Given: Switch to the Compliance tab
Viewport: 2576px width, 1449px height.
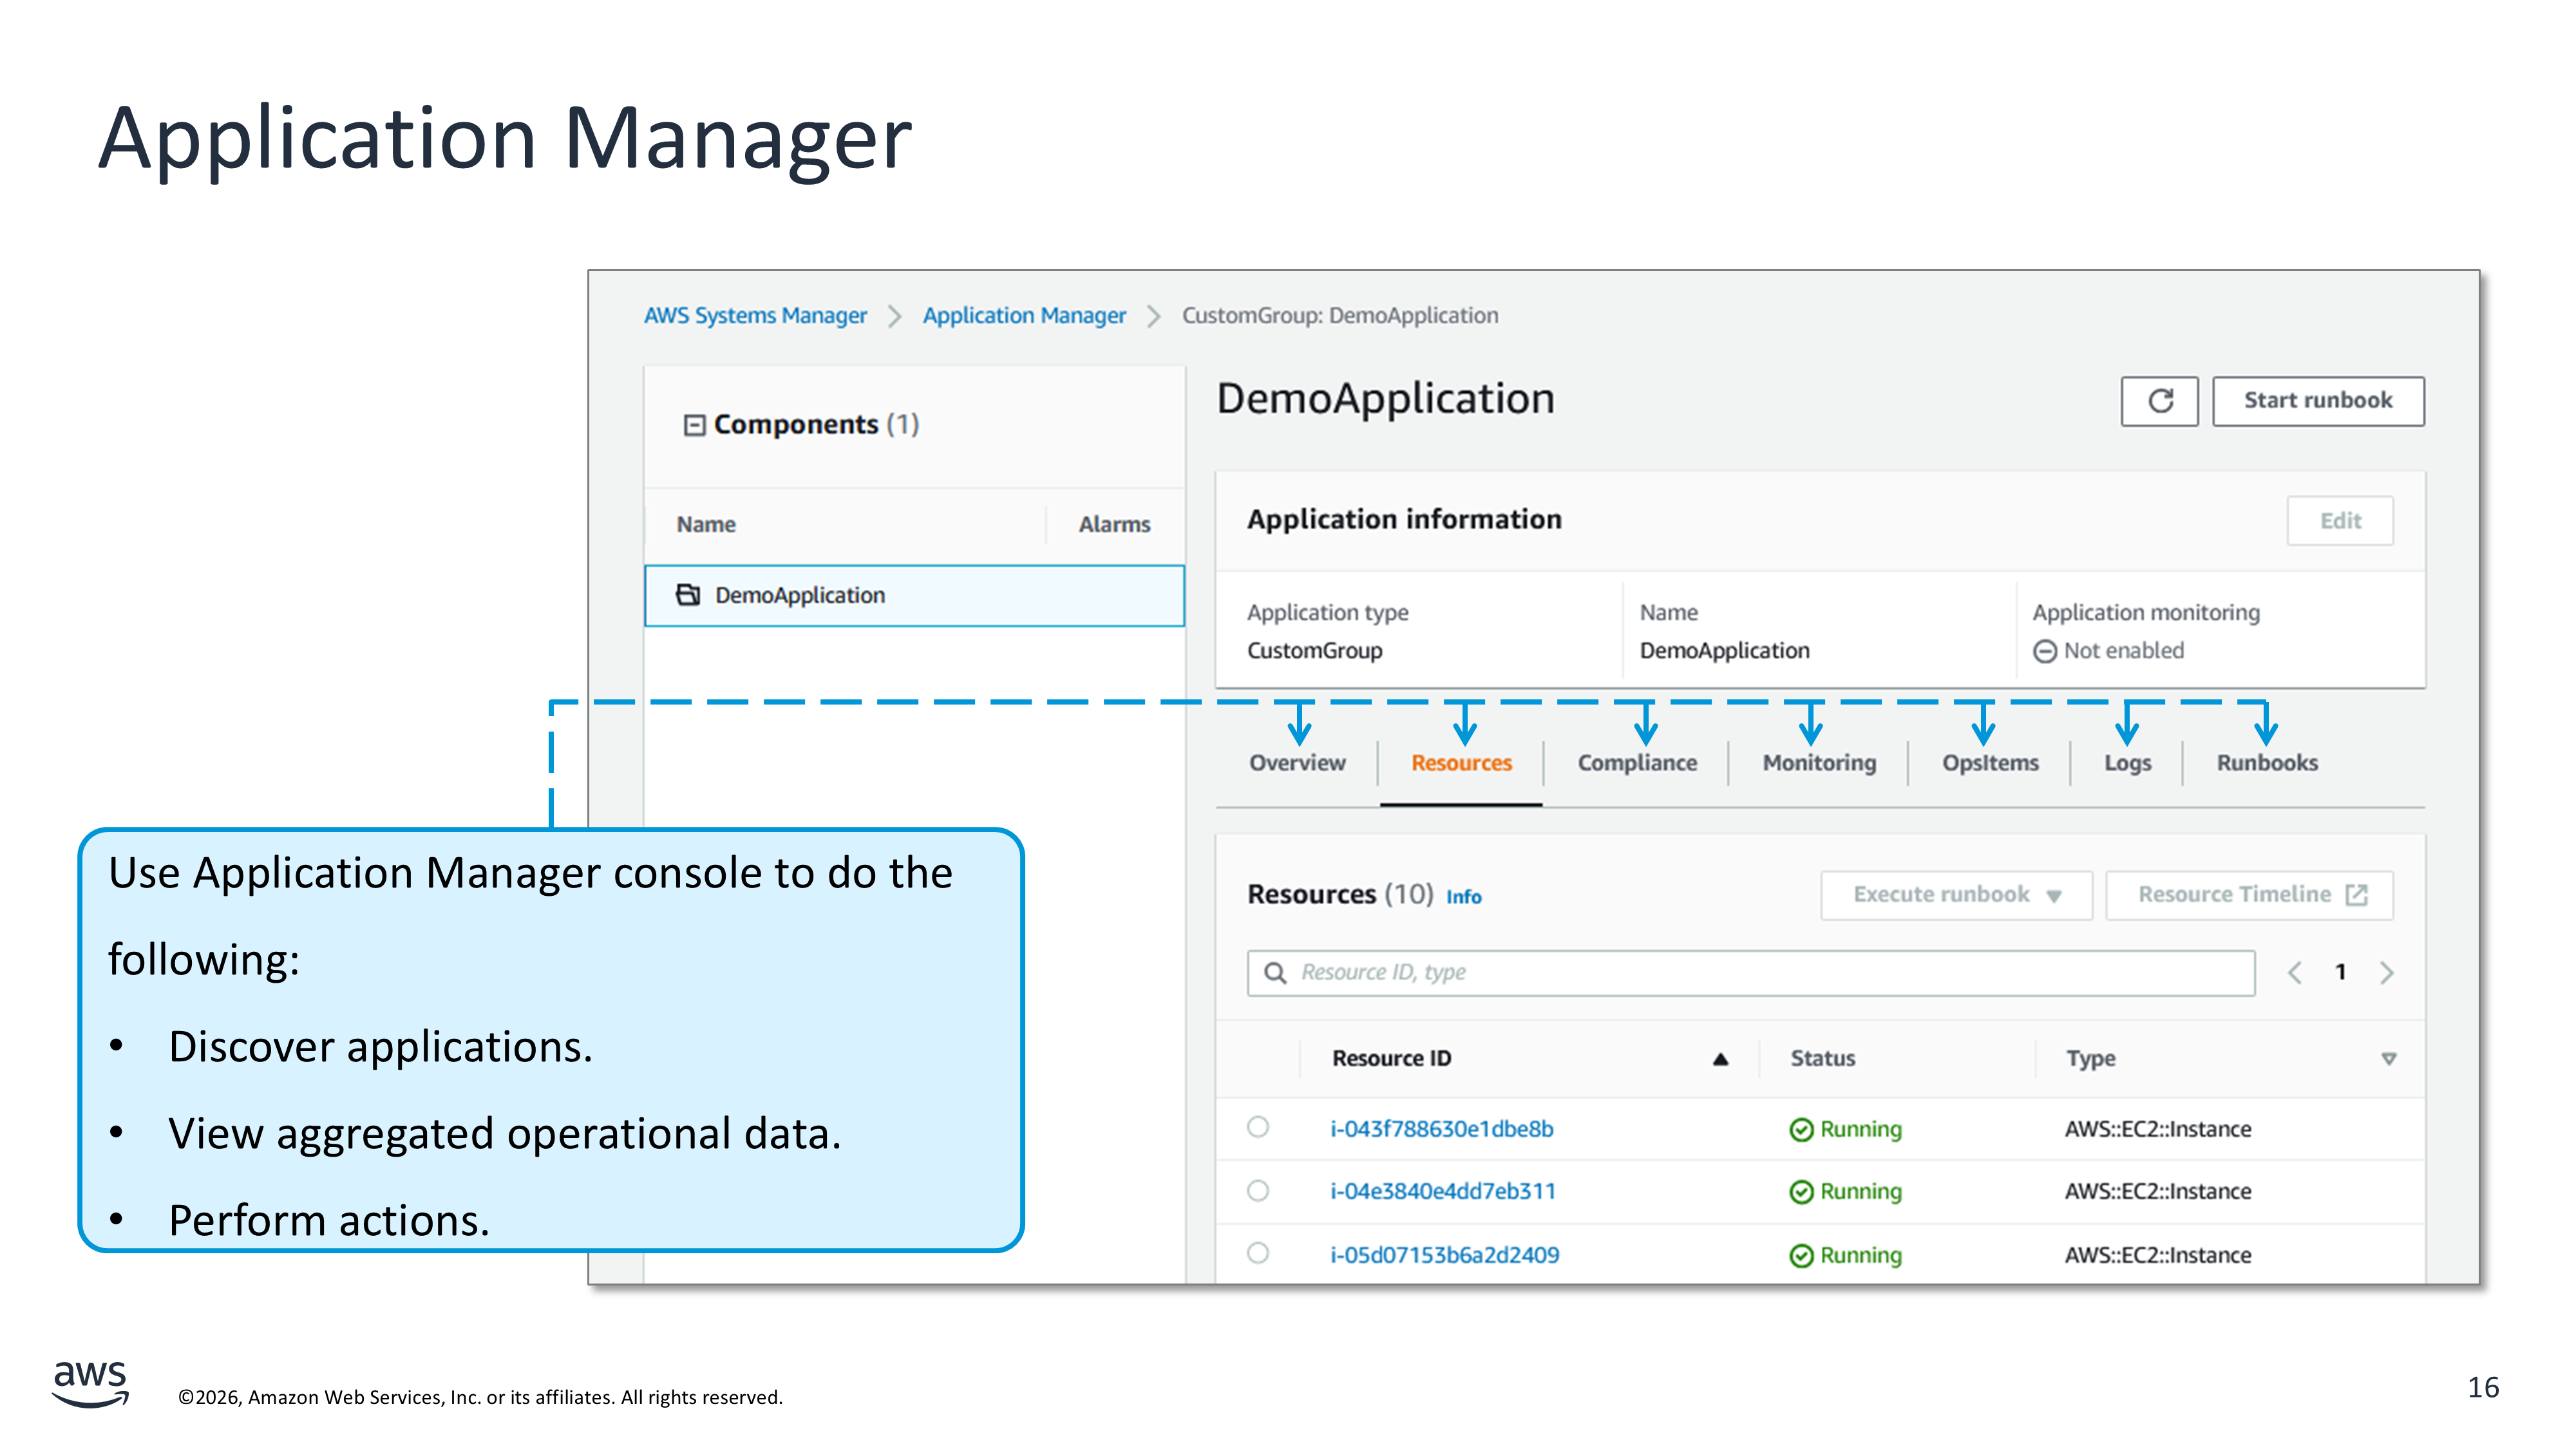Looking at the screenshot, I should click(x=1637, y=763).
